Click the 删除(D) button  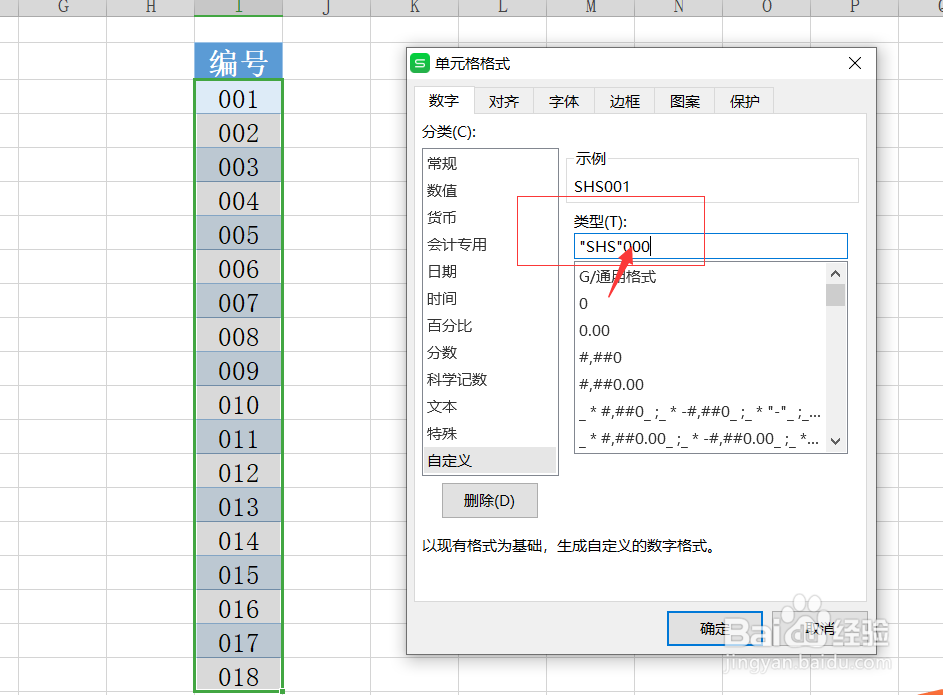pos(489,500)
